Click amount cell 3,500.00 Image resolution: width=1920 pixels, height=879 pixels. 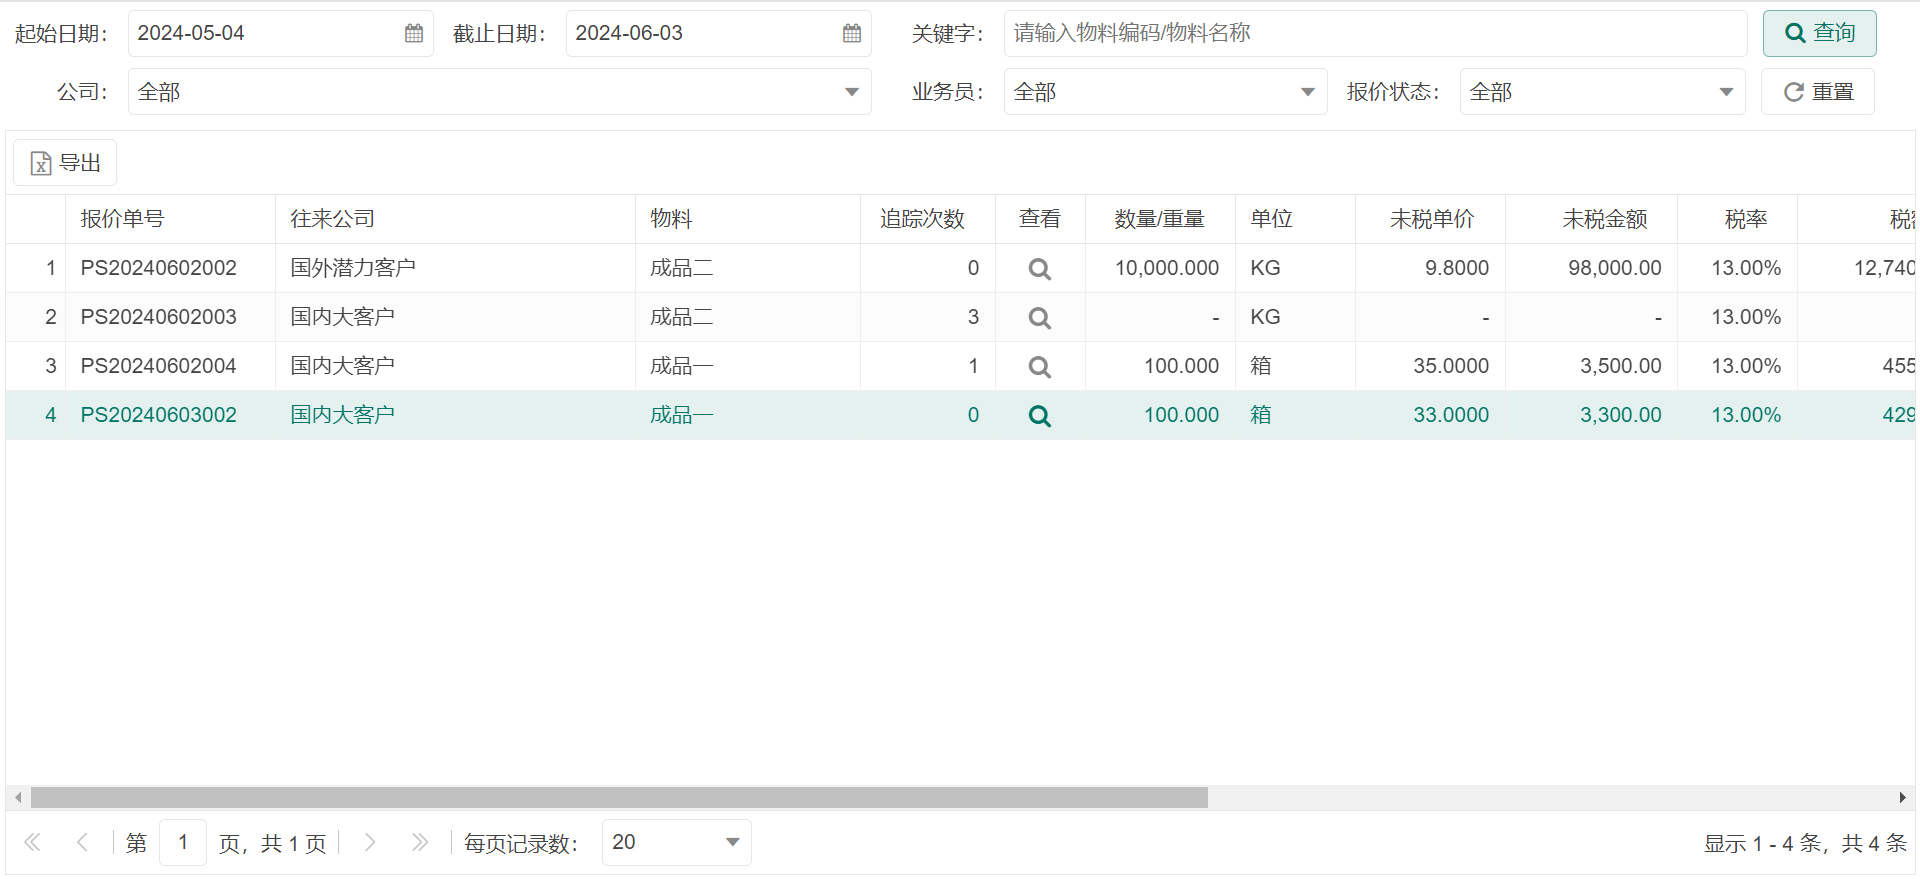[x=1621, y=366]
